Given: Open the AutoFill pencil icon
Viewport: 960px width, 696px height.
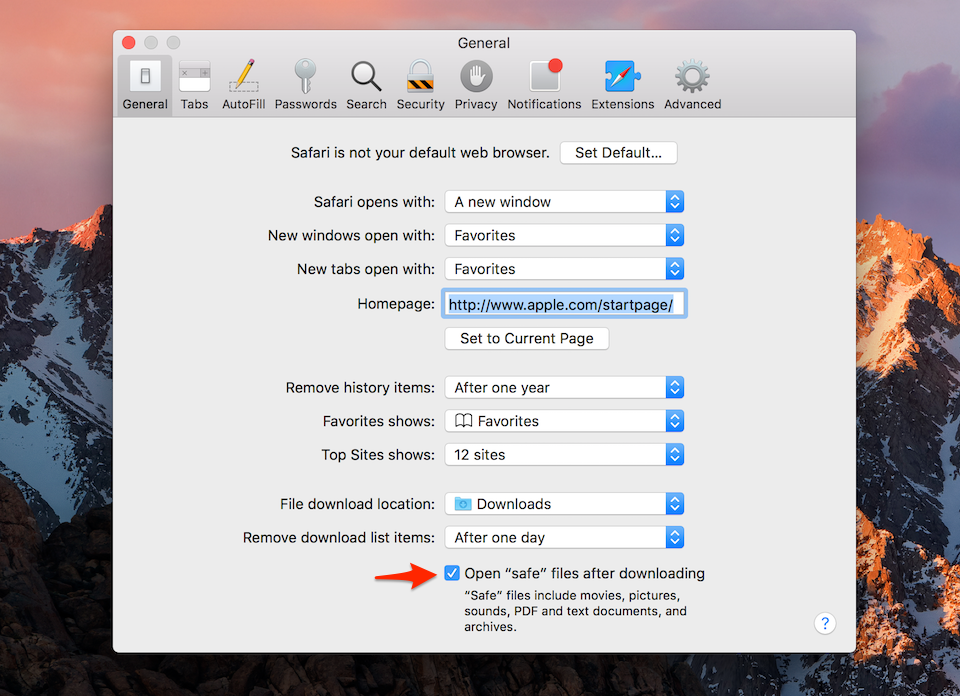Looking at the screenshot, I should [x=244, y=76].
